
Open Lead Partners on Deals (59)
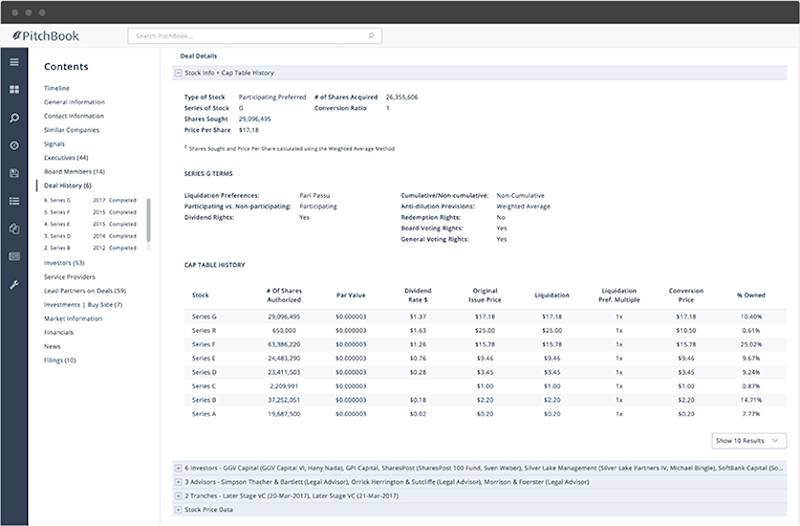point(85,291)
